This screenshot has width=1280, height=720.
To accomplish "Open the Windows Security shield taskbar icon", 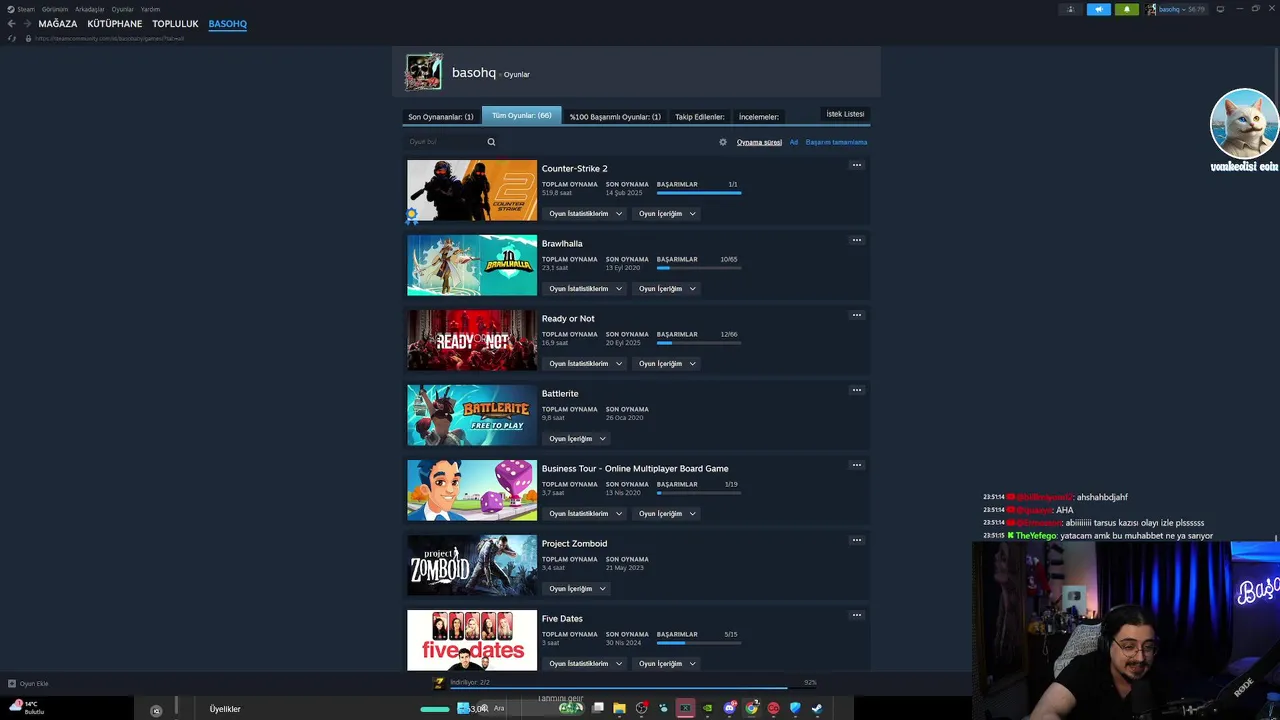I will coord(795,708).
